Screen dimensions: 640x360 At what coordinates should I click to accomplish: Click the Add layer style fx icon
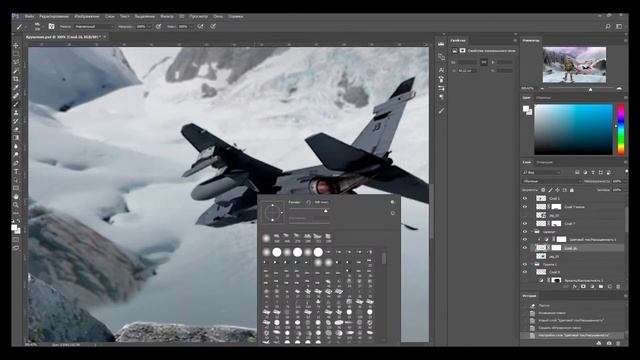point(574,287)
